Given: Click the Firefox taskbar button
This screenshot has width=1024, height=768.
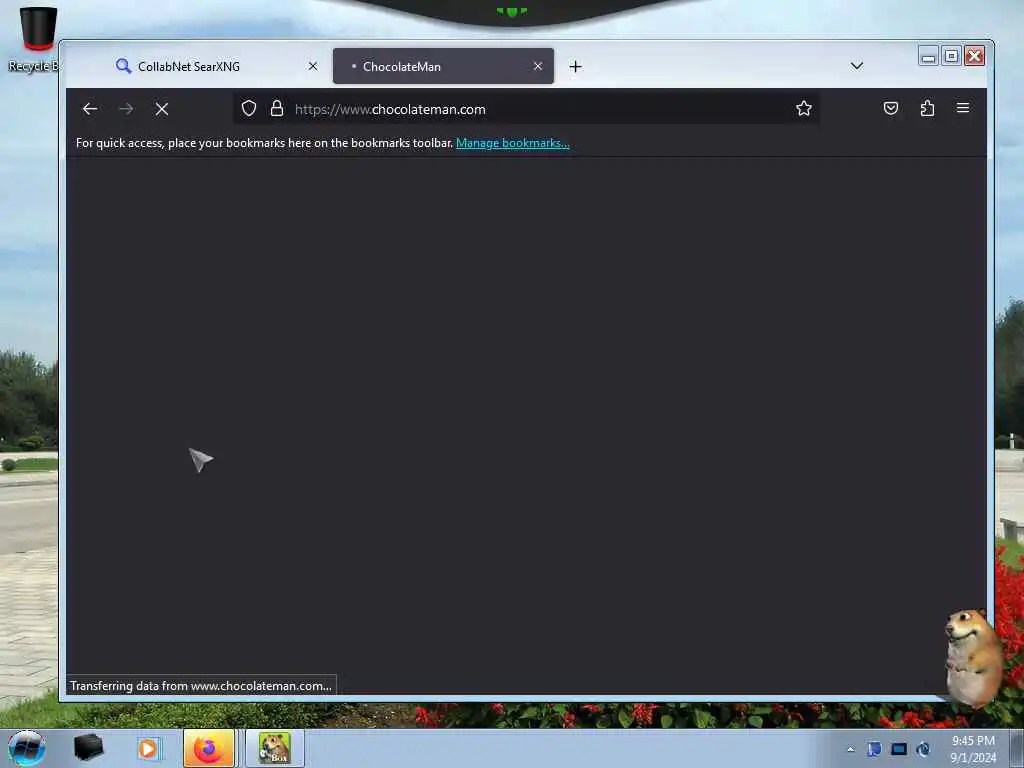Looking at the screenshot, I should click(209, 748).
